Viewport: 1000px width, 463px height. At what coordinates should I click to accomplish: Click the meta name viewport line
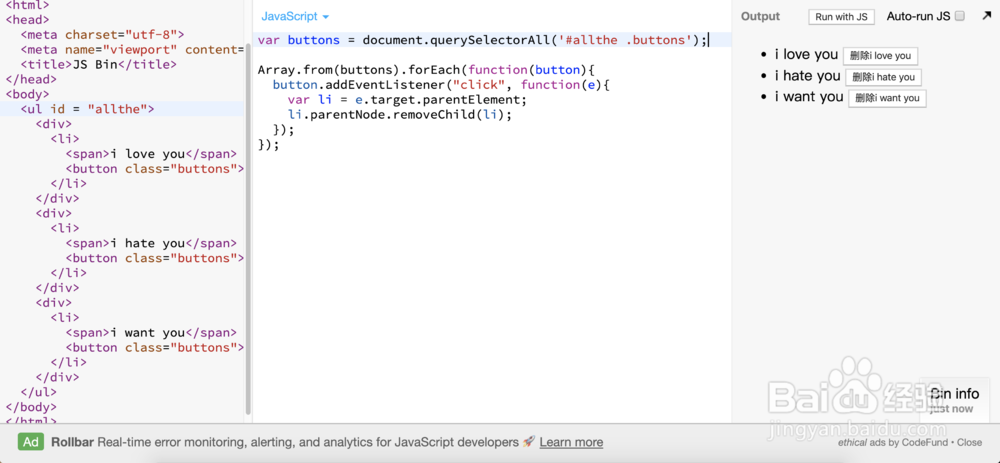pyautogui.click(x=132, y=49)
